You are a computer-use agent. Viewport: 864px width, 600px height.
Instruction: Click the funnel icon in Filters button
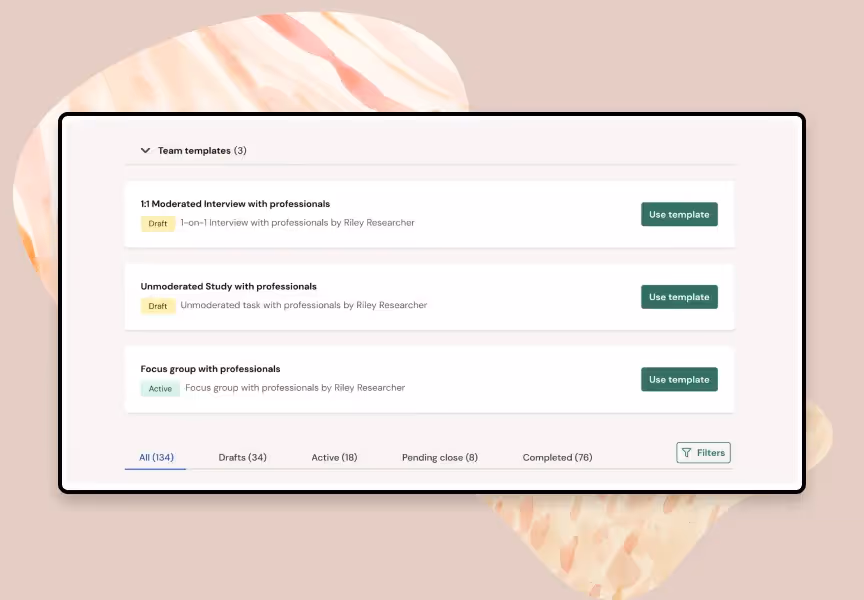coord(686,453)
